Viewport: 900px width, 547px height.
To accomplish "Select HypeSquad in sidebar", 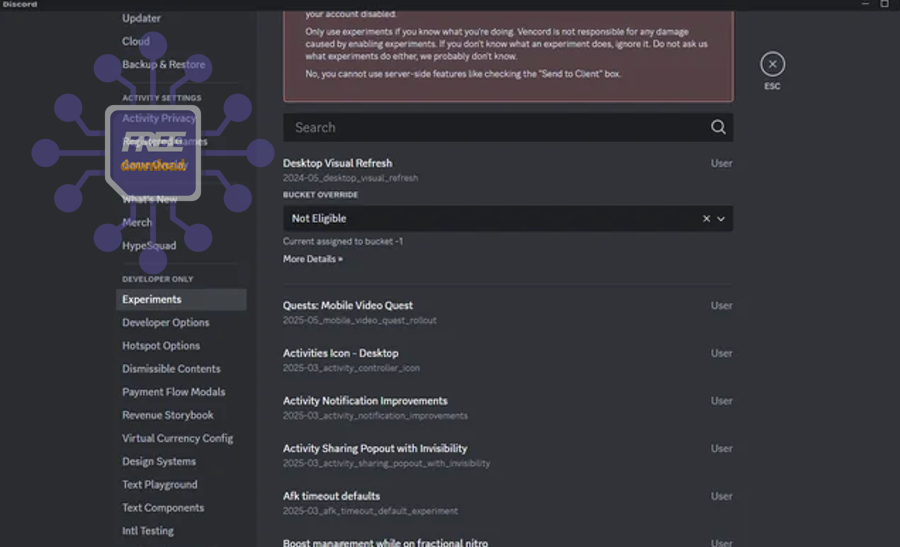I will (149, 246).
